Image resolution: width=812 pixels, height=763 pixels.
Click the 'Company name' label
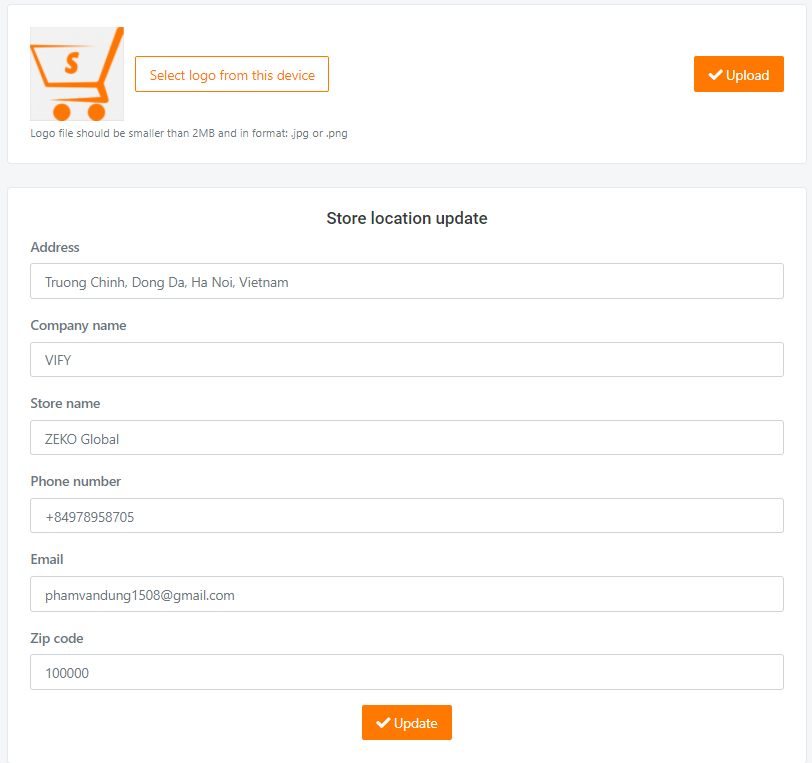point(78,325)
